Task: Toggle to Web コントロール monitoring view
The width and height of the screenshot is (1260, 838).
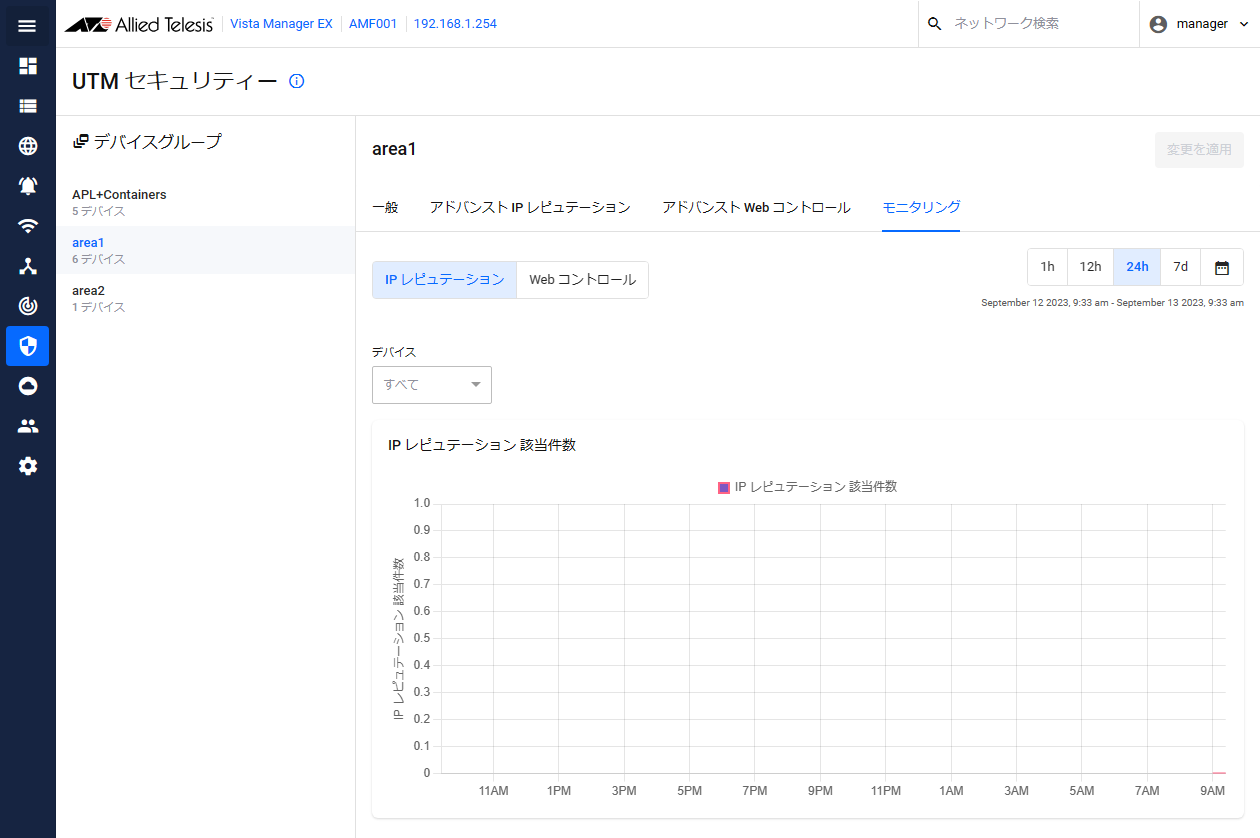Action: 582,280
